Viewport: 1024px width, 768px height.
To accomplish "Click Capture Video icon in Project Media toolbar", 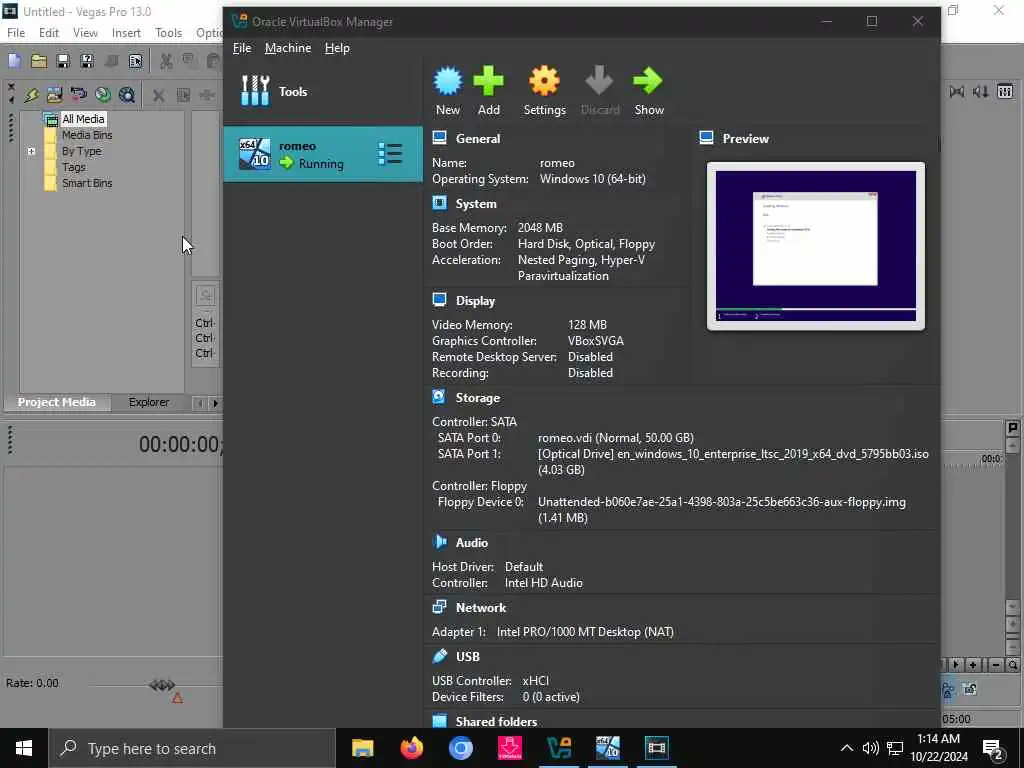I will click(78, 95).
